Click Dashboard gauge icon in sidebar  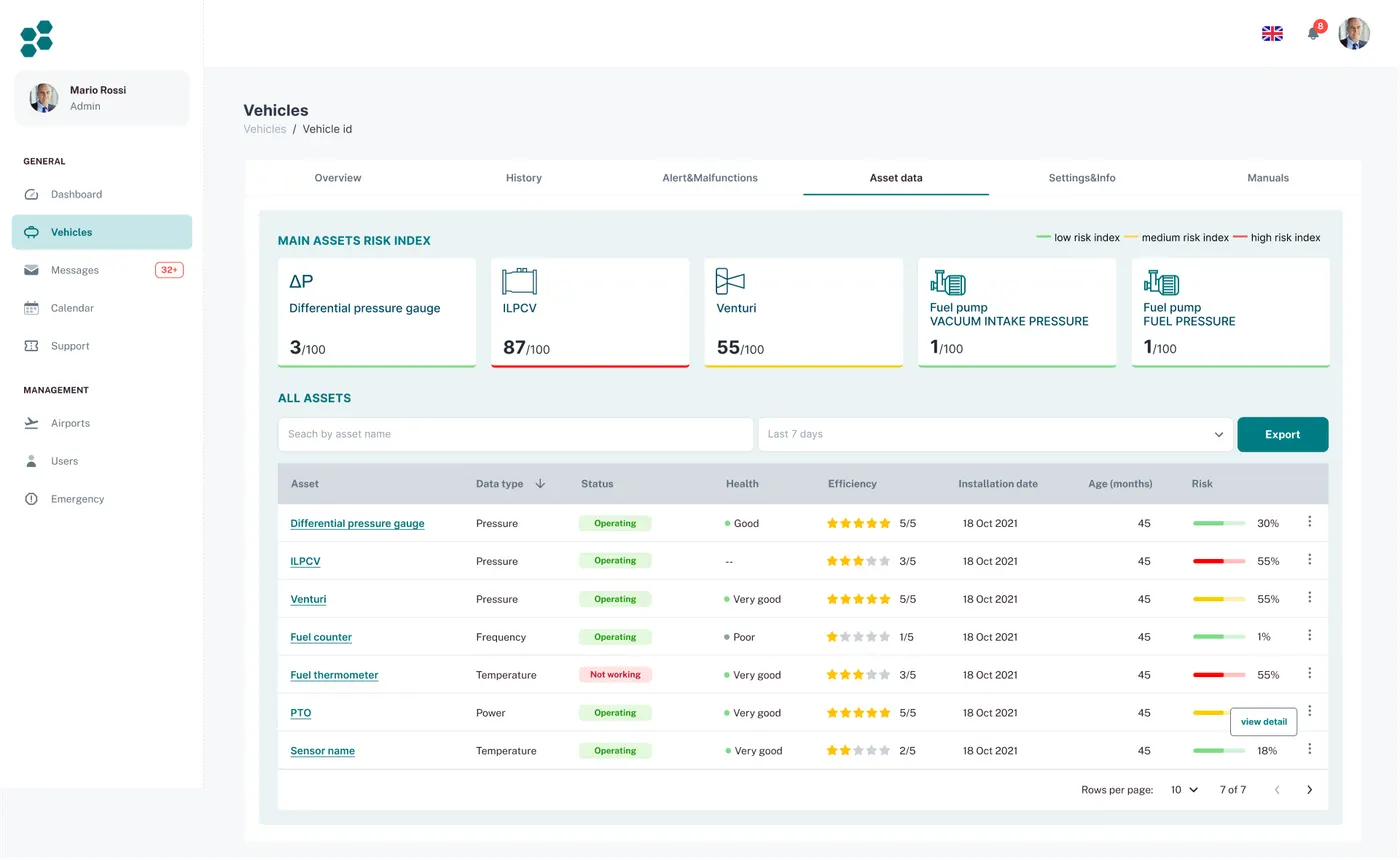coord(31,194)
